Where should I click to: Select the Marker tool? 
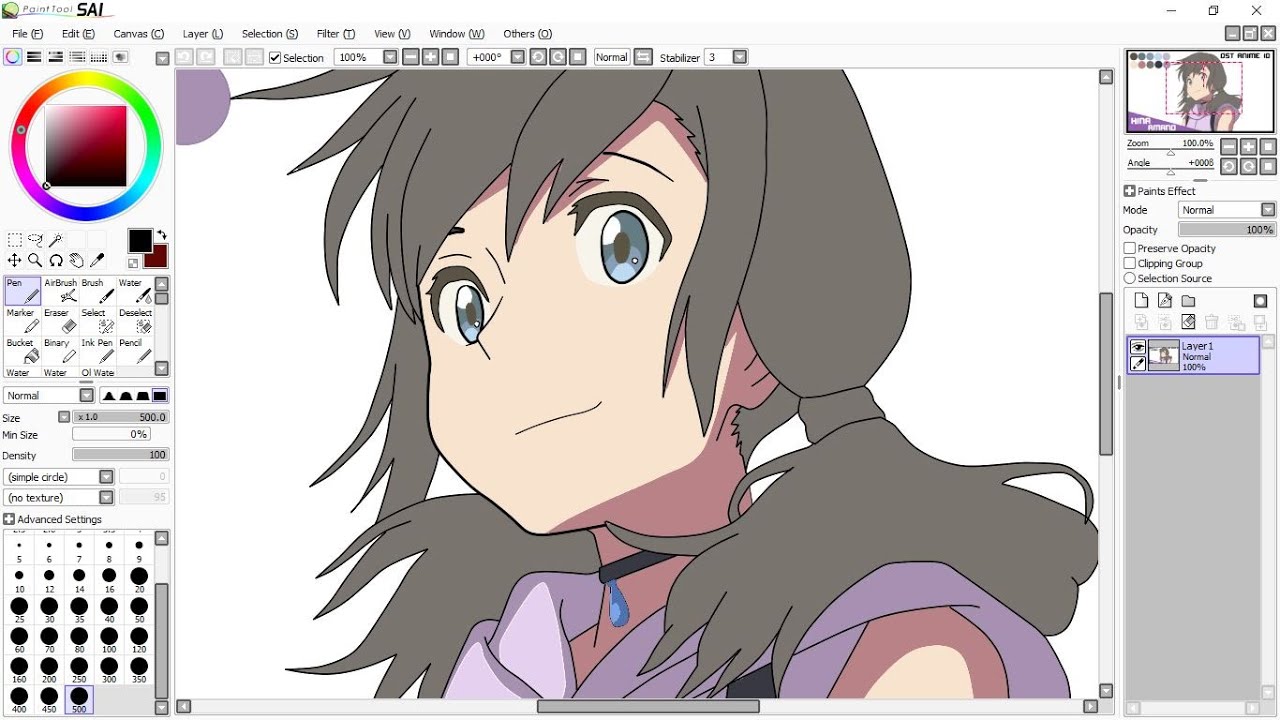pyautogui.click(x=22, y=320)
